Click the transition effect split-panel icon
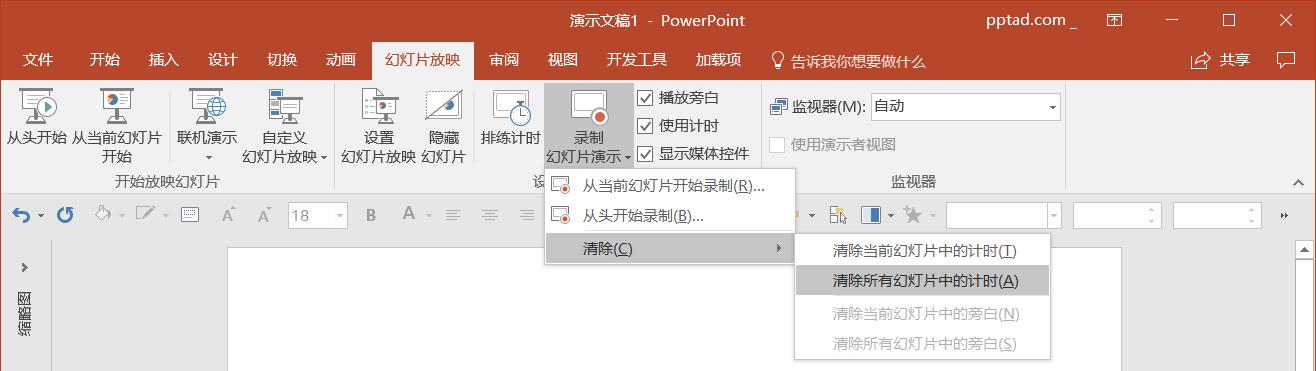The height and width of the screenshot is (371, 1316). point(870,214)
